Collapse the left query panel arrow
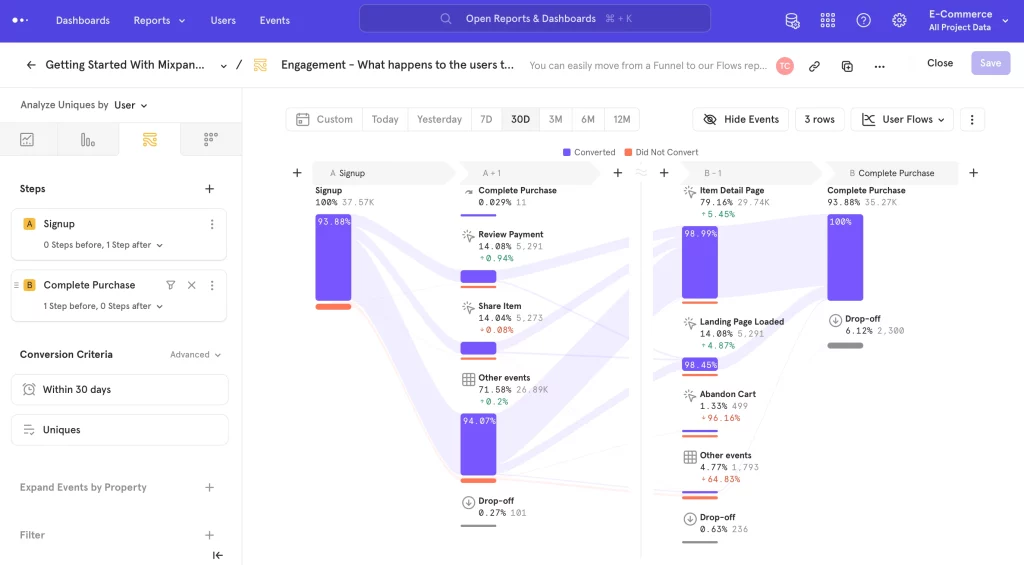The height and width of the screenshot is (565, 1024). [x=217, y=555]
